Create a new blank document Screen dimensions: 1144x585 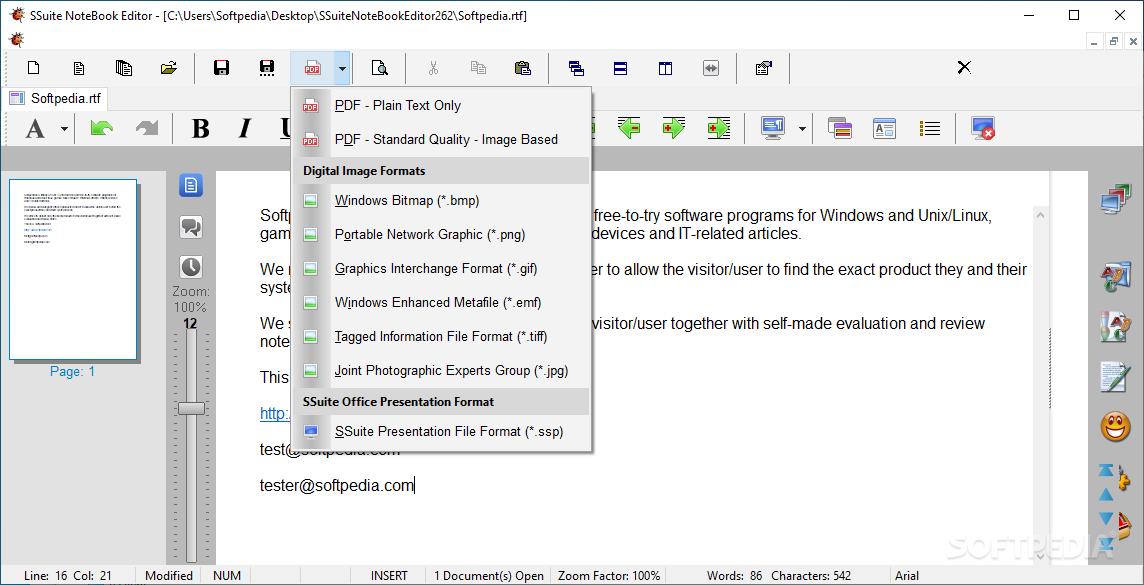(33, 69)
